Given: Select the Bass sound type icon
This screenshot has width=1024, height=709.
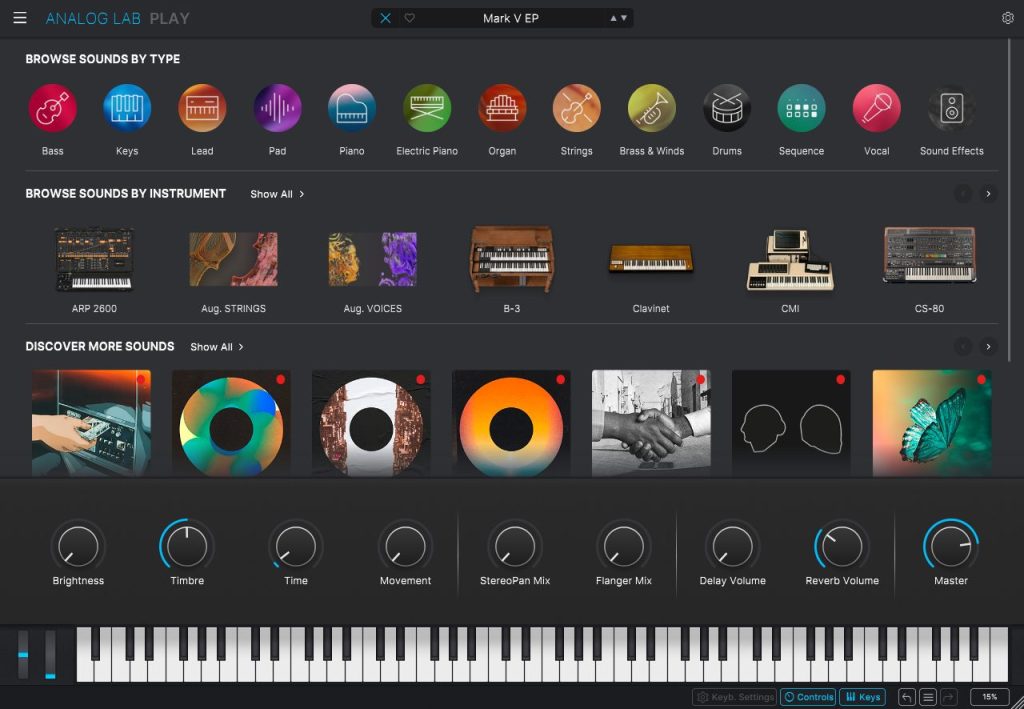Looking at the screenshot, I should click(x=52, y=108).
